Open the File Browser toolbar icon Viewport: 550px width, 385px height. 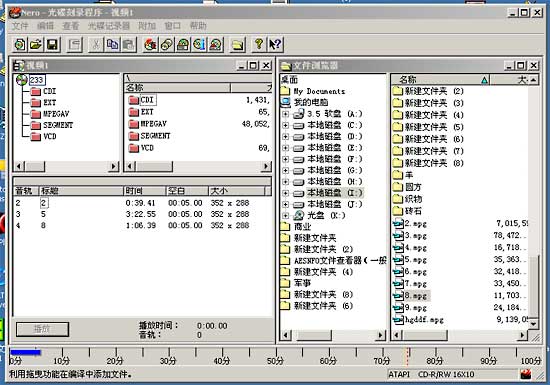pos(238,45)
